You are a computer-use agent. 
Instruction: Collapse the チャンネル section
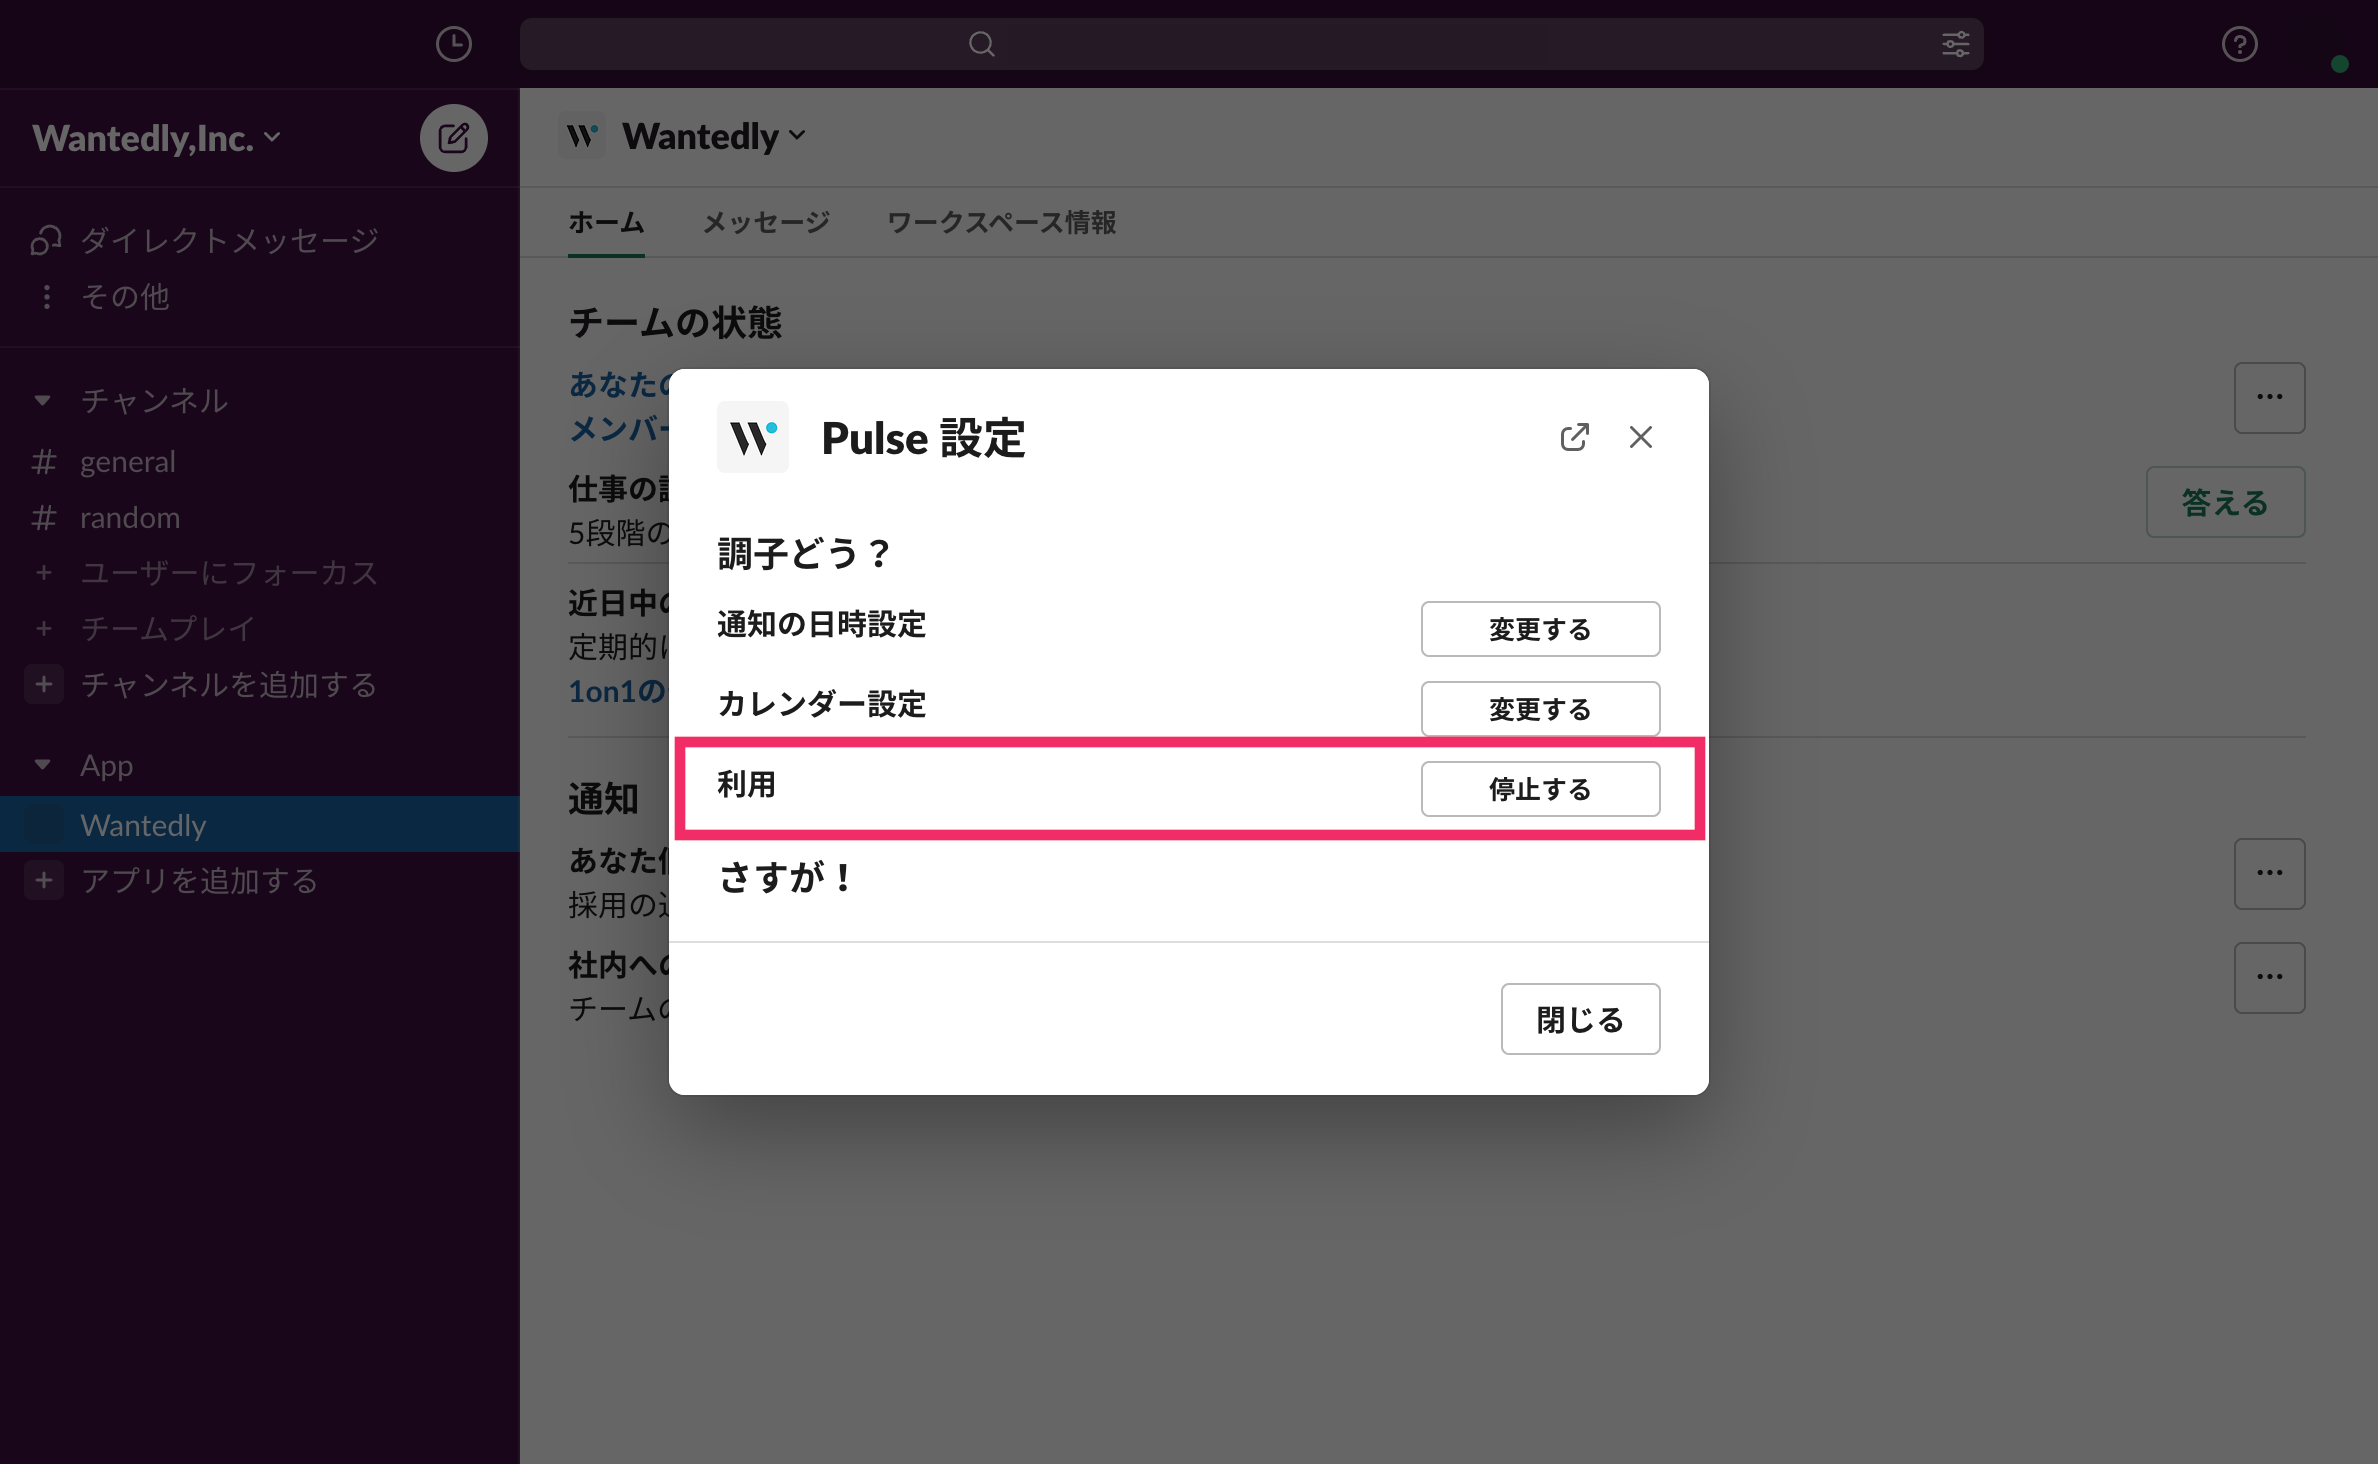tap(42, 400)
